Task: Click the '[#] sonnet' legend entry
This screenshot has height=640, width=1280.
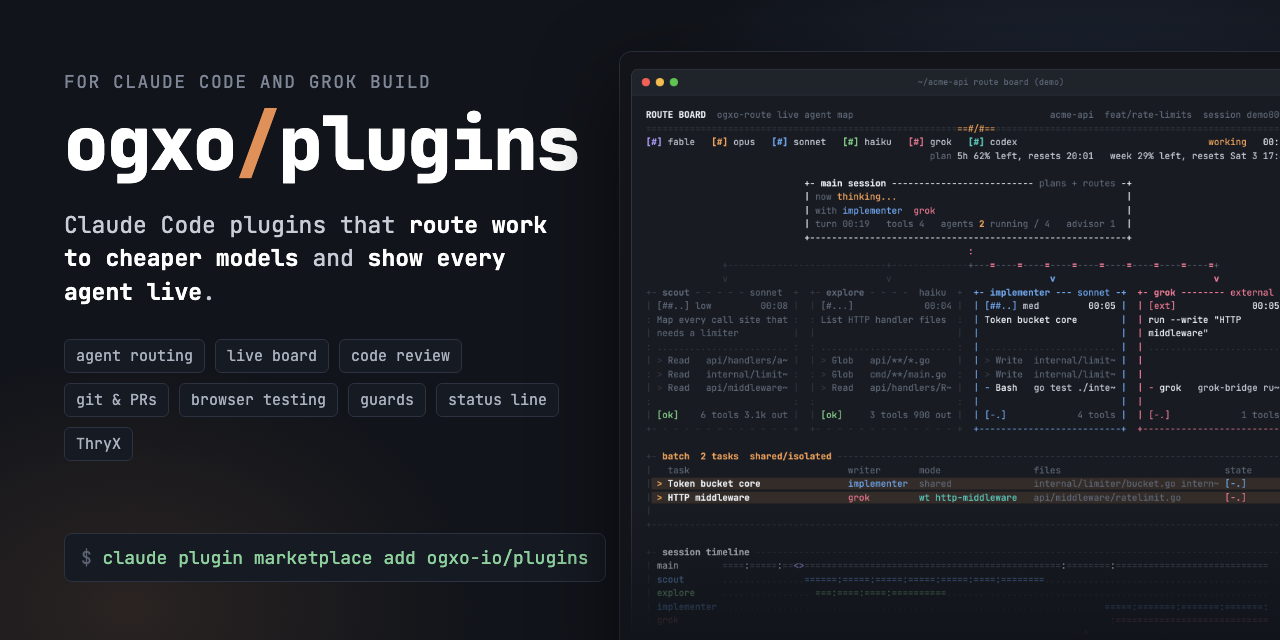Action: click(798, 142)
